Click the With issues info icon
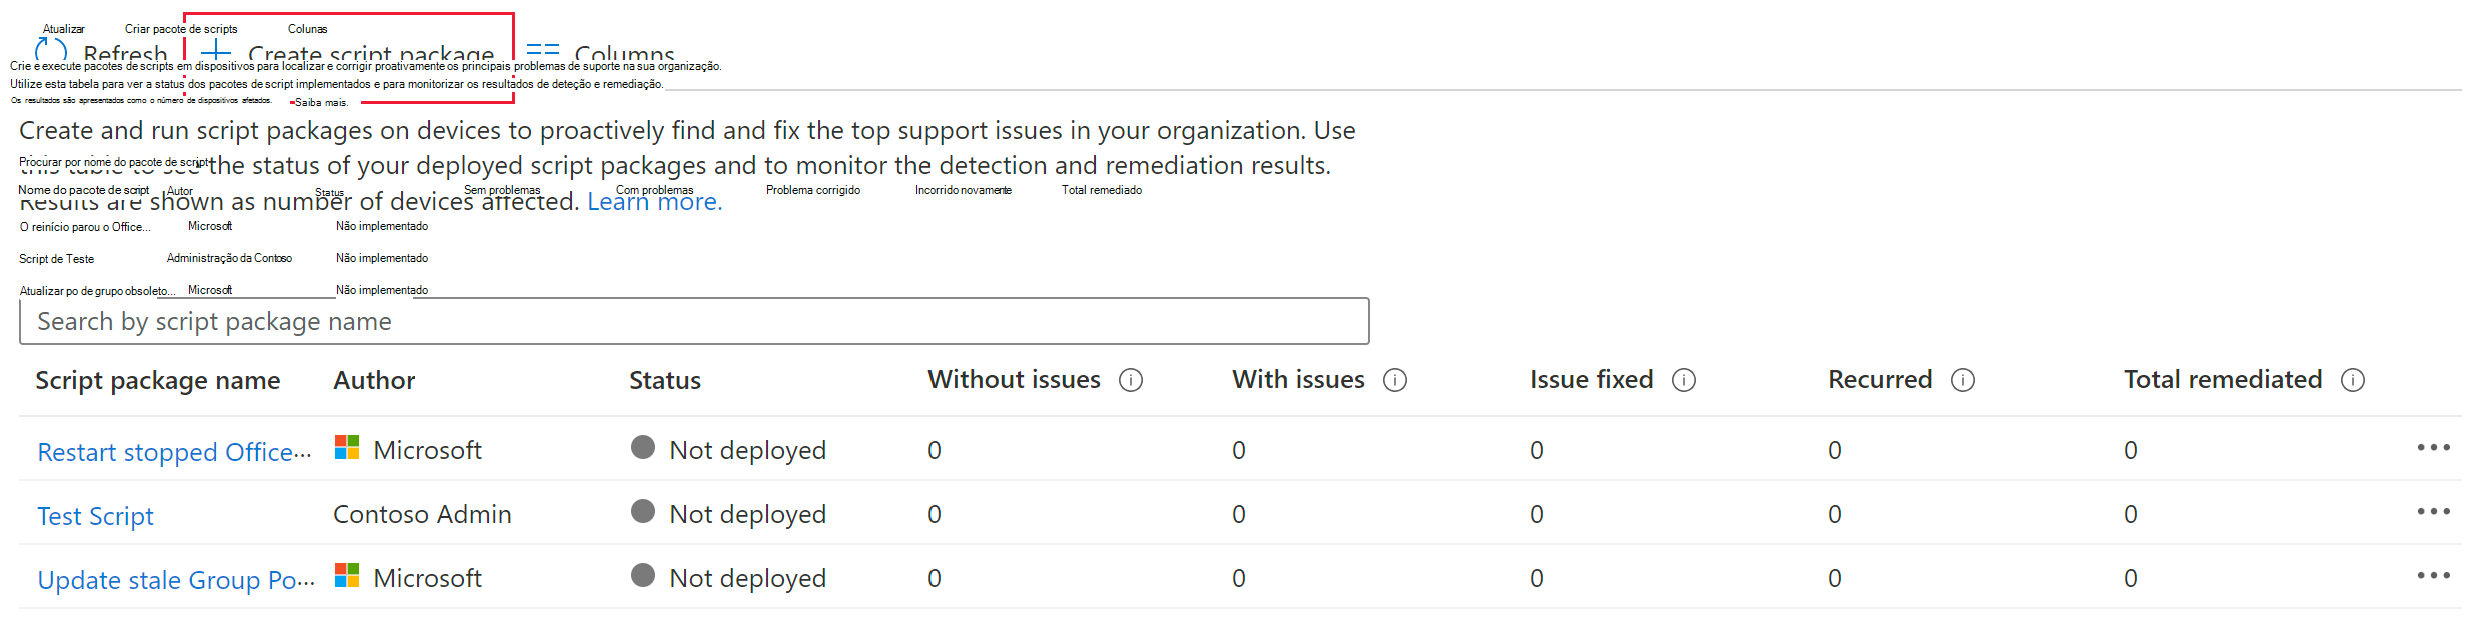The height and width of the screenshot is (632, 2484). click(x=1395, y=380)
